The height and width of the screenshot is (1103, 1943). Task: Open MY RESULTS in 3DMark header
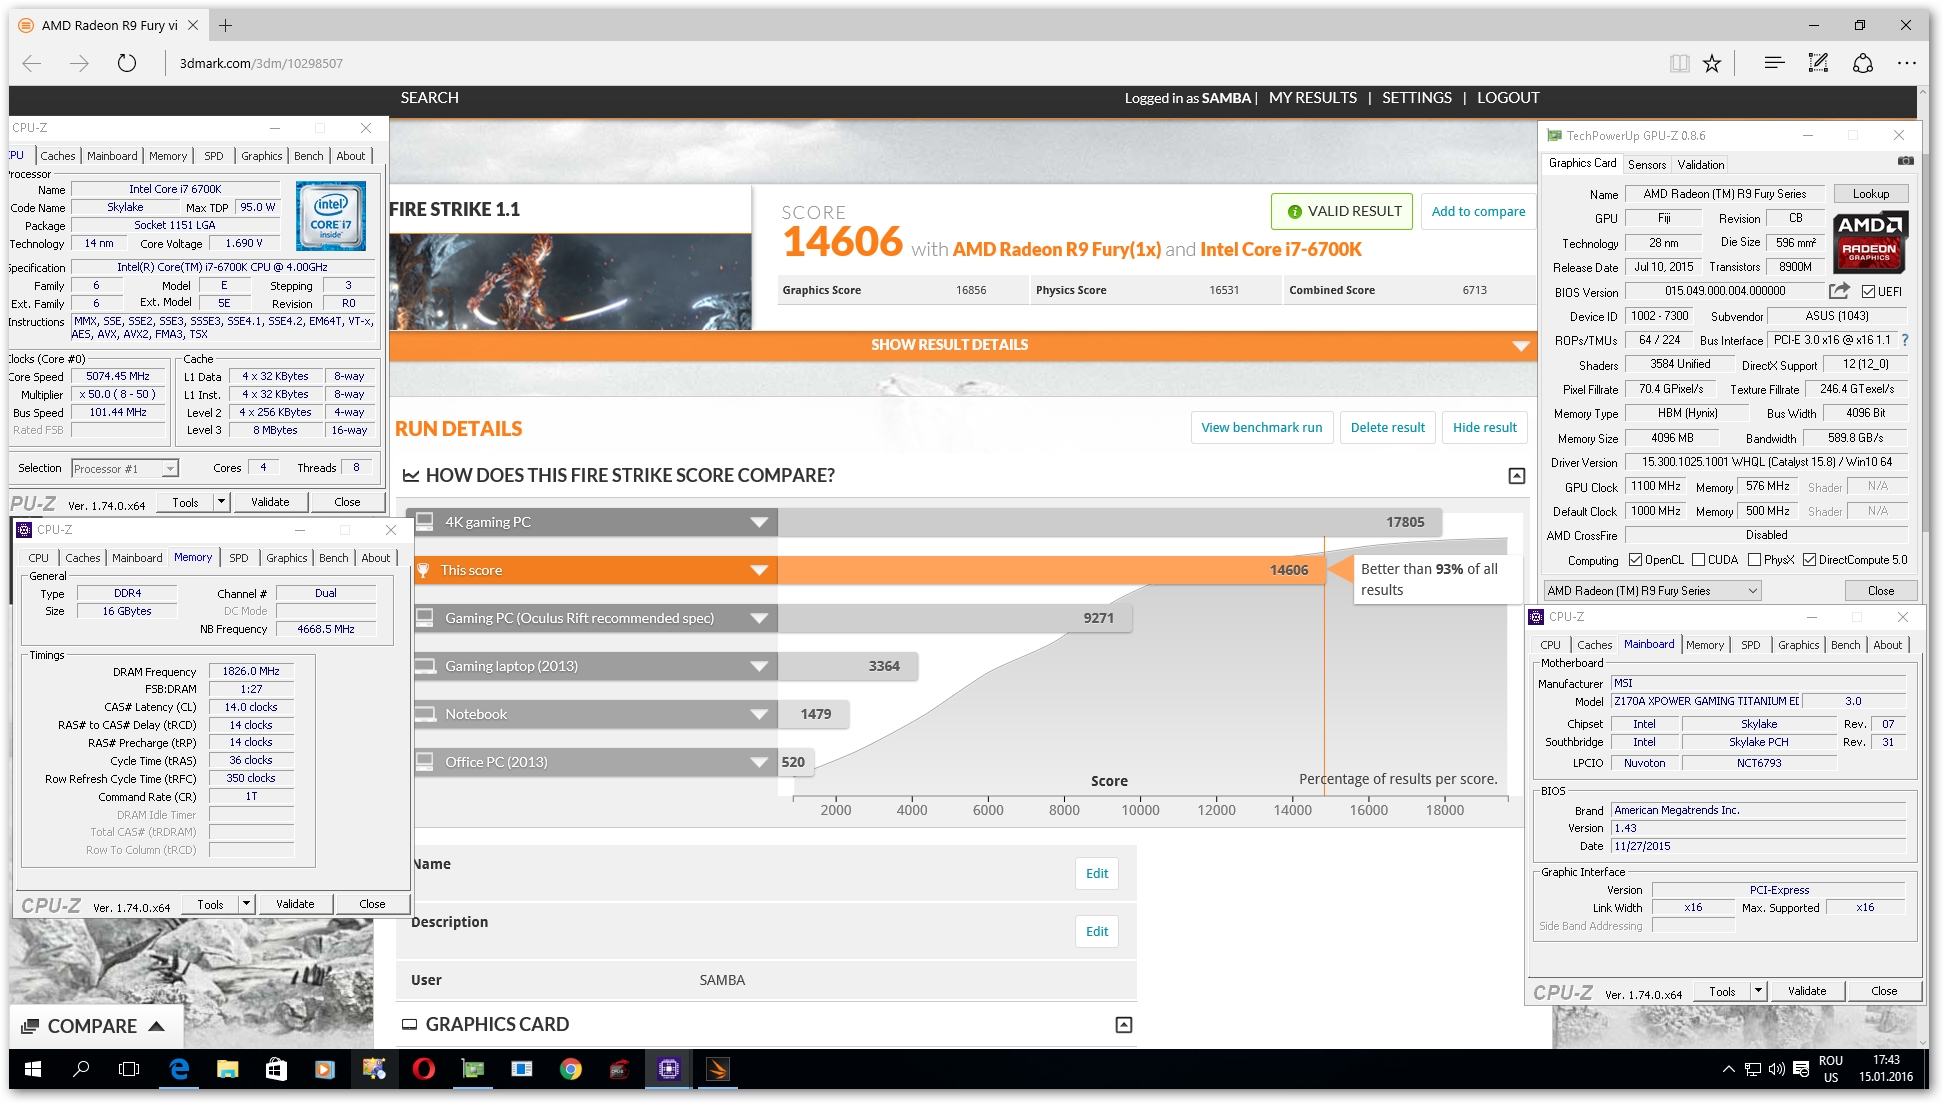tap(1313, 98)
